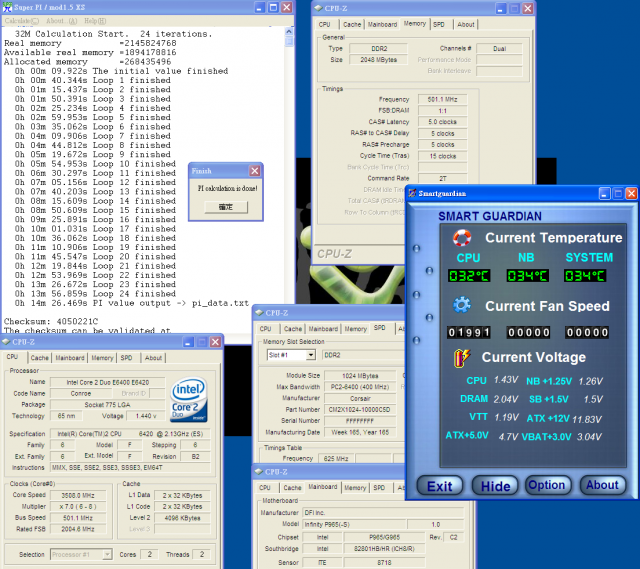Open Memory tab in CPU-Z SPD window
The image size is (640, 569).
click(x=356, y=329)
